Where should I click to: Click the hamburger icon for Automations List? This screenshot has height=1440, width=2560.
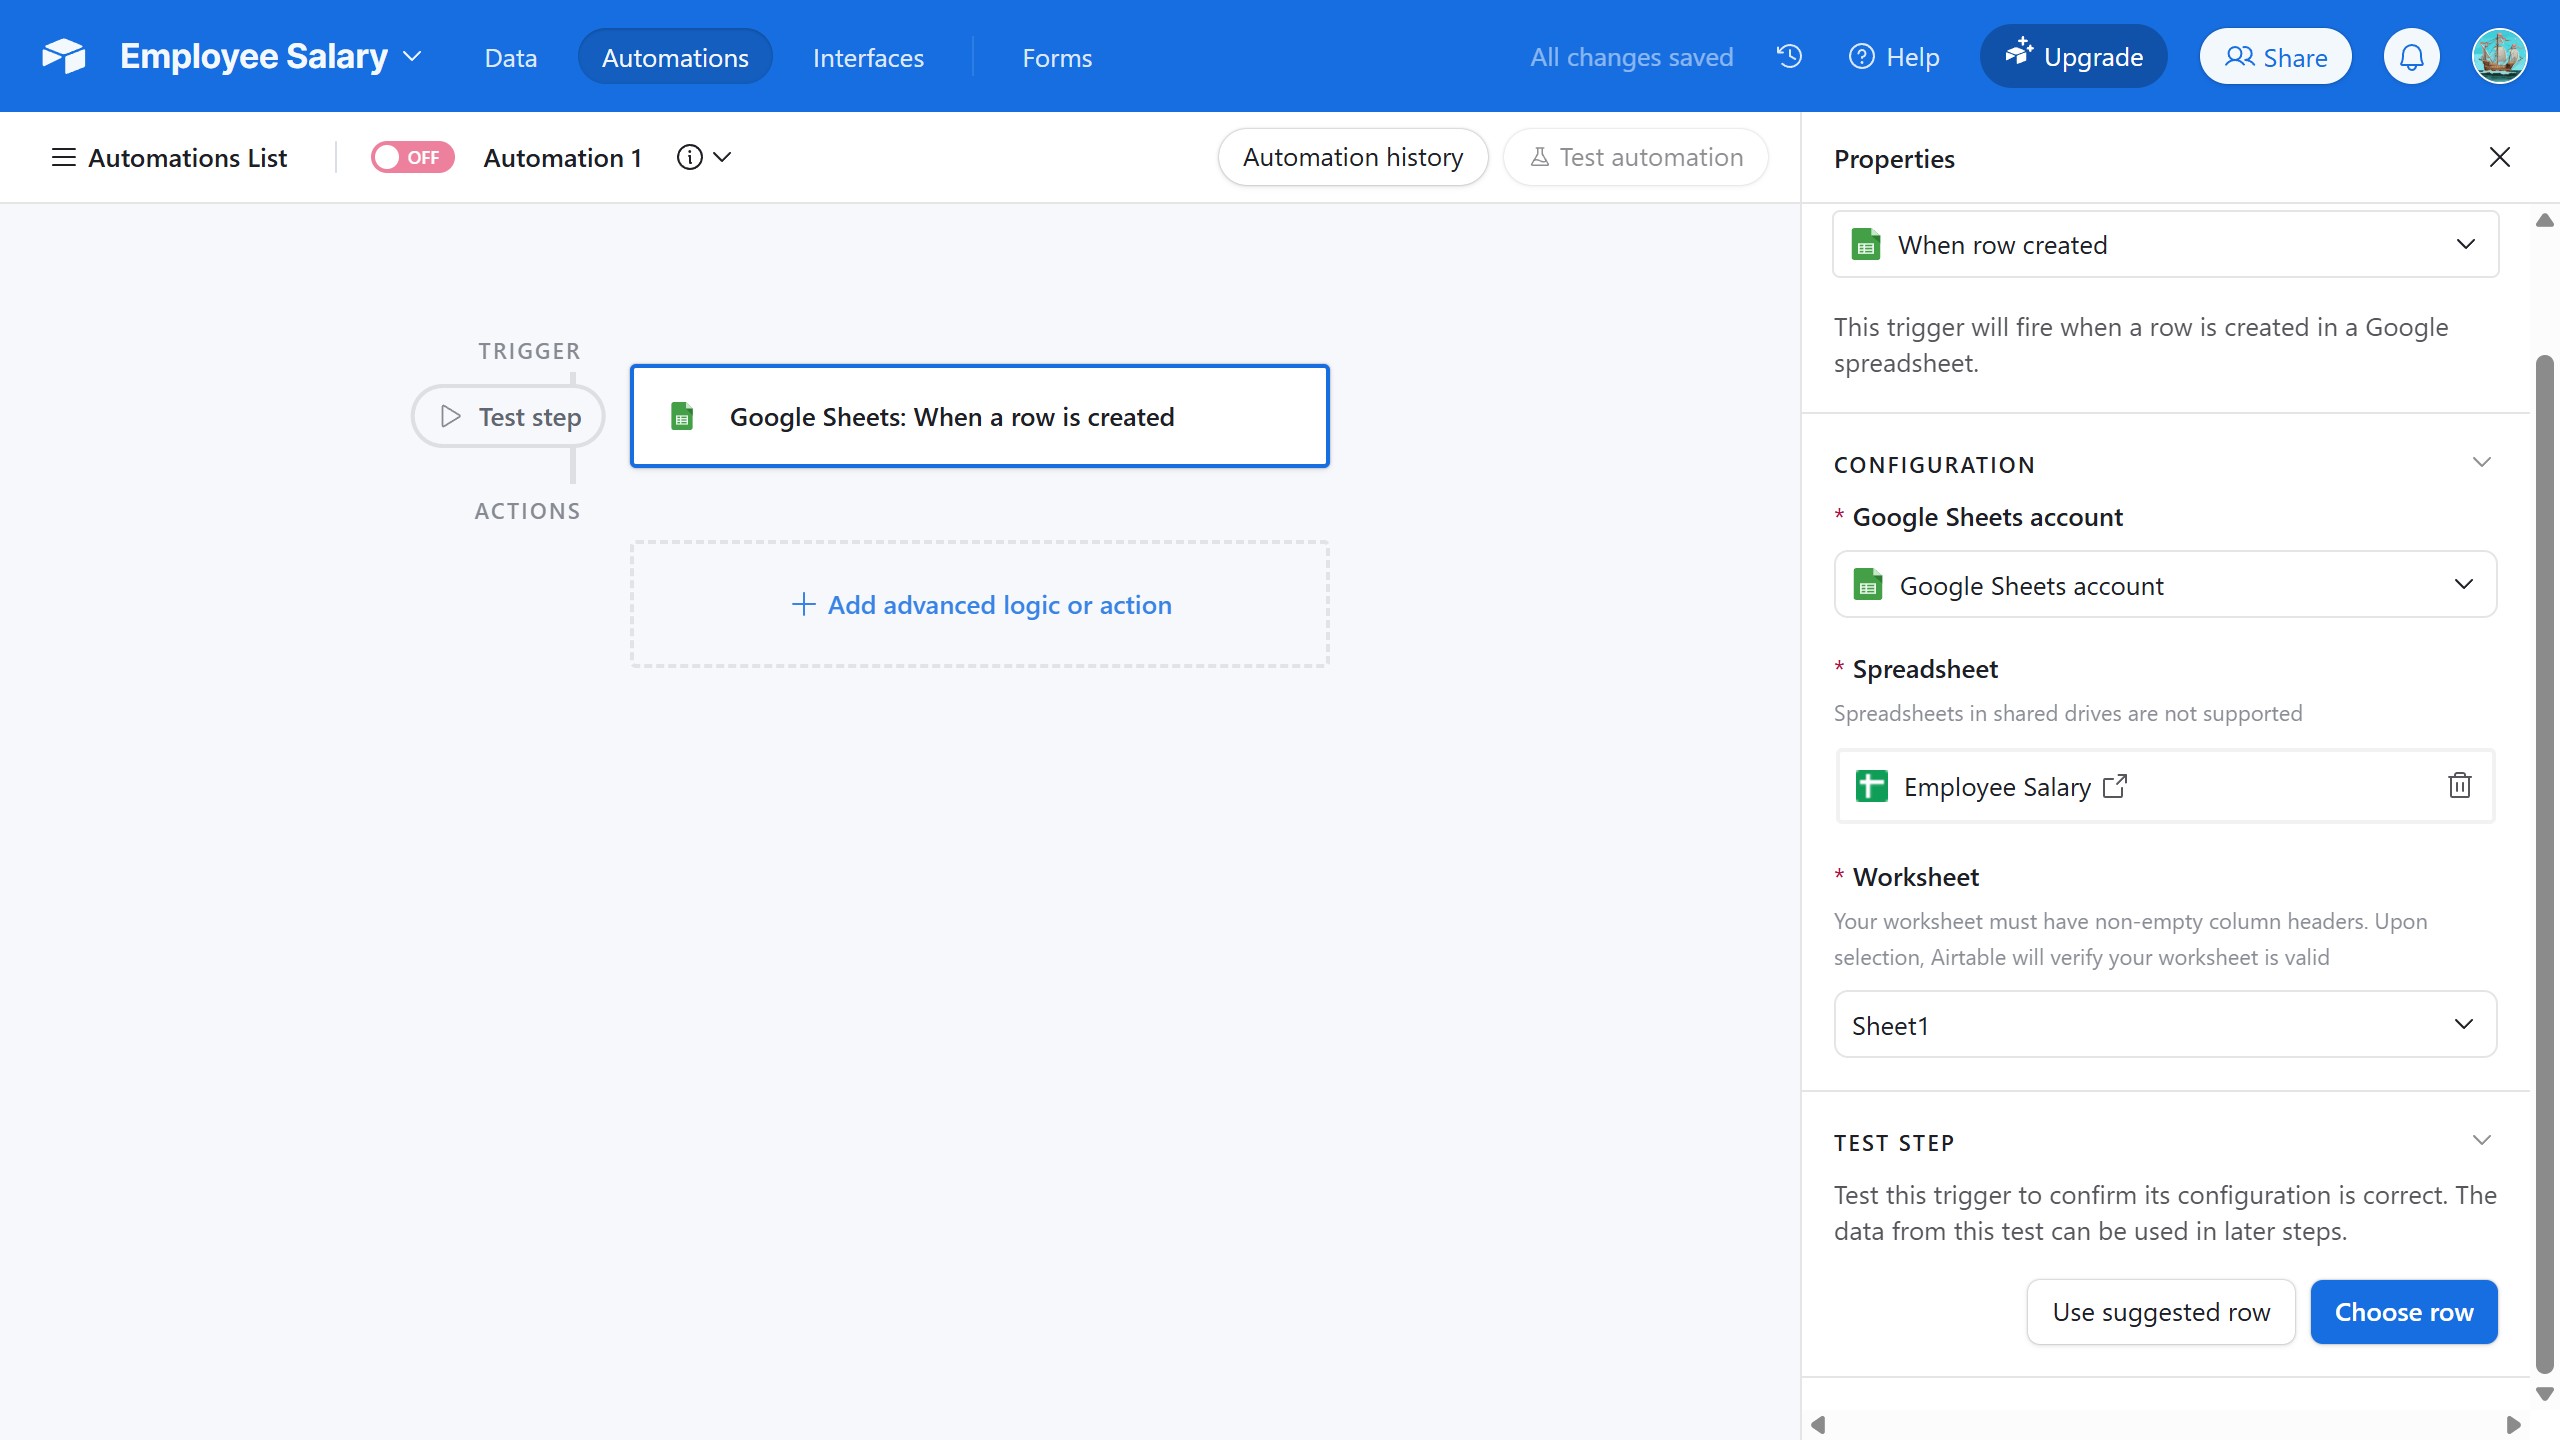click(63, 157)
